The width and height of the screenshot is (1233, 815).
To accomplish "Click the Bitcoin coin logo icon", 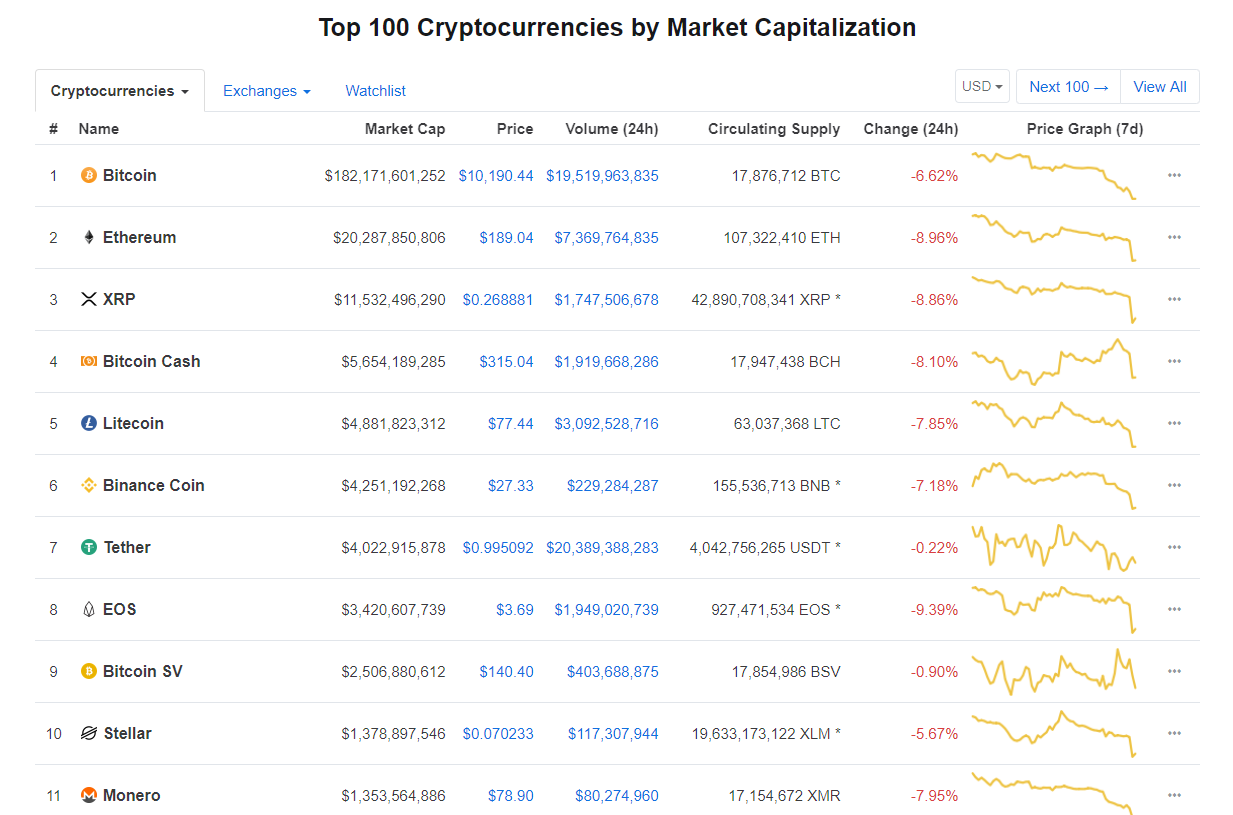I will (x=88, y=175).
